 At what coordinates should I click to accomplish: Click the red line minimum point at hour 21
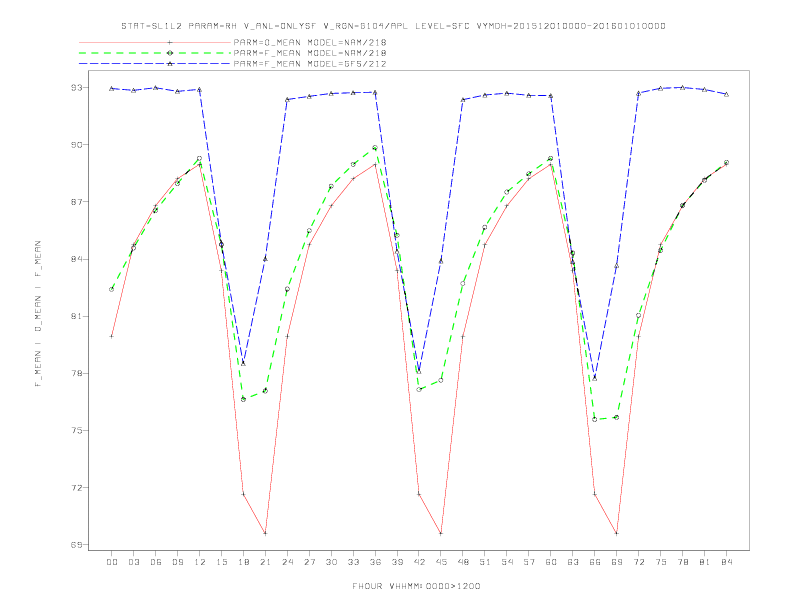(x=265, y=533)
